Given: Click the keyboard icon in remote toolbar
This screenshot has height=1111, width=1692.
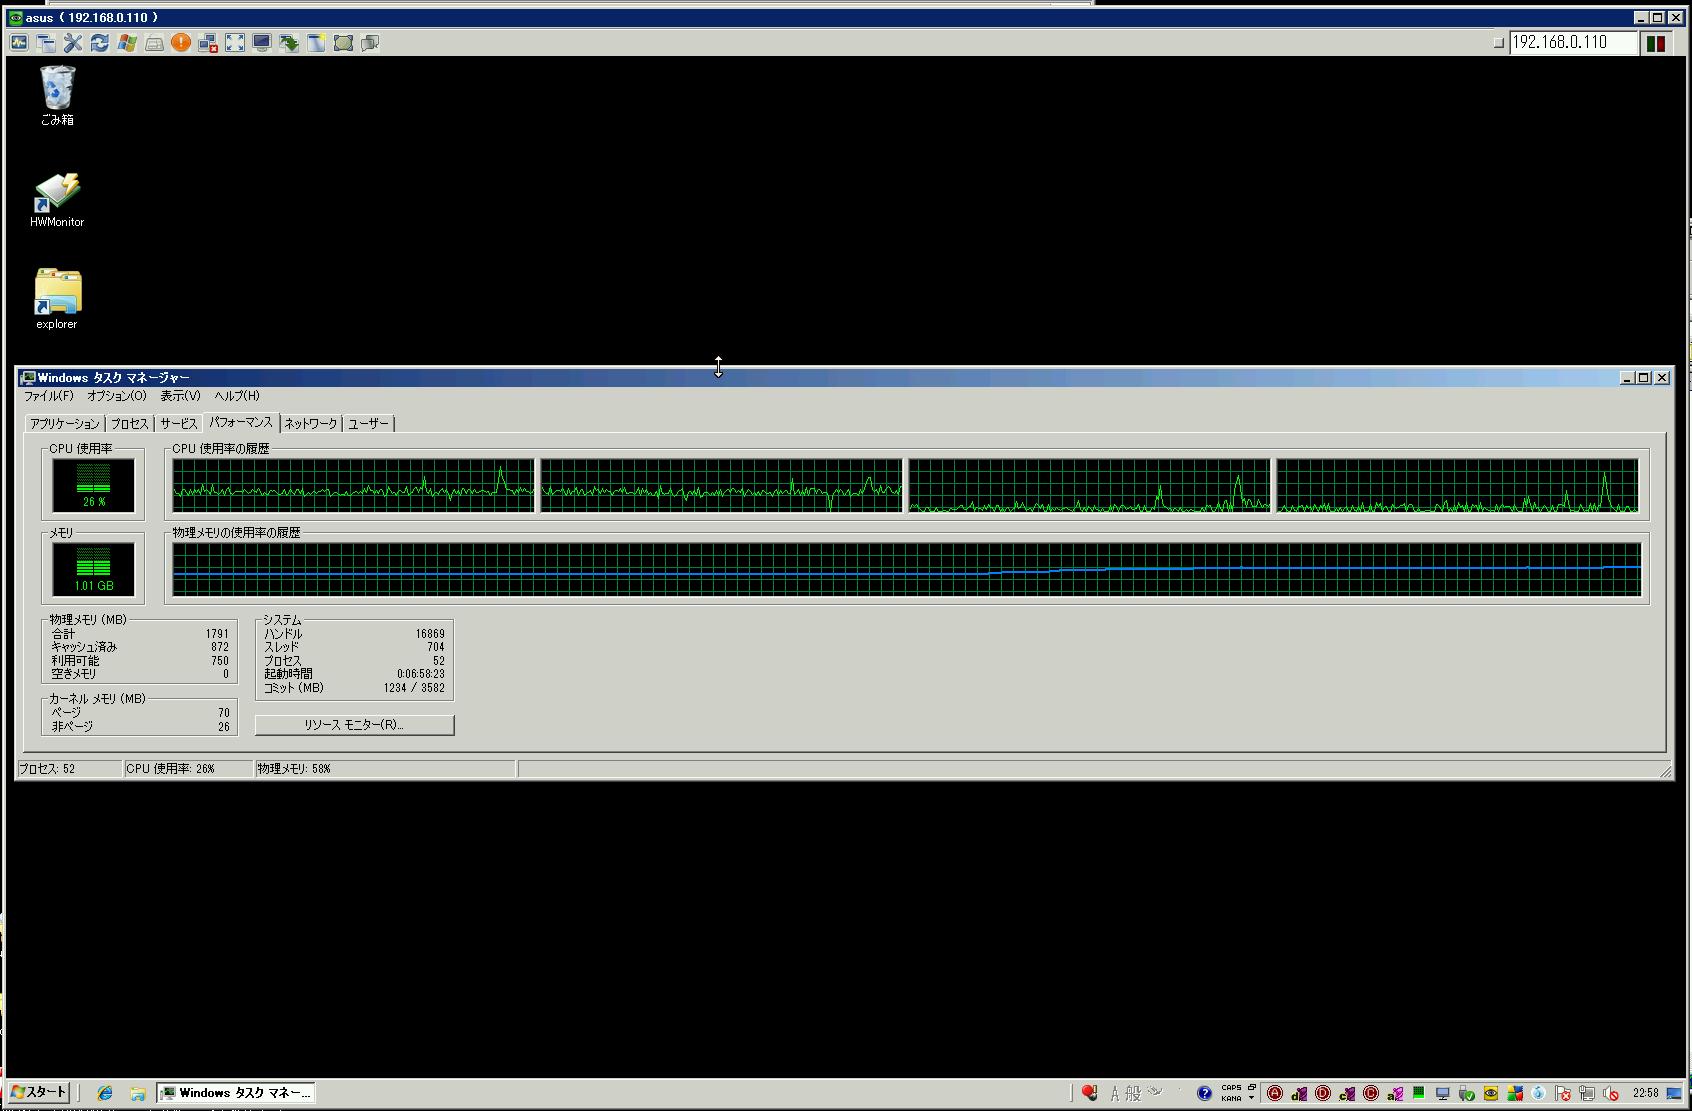Looking at the screenshot, I should point(154,42).
